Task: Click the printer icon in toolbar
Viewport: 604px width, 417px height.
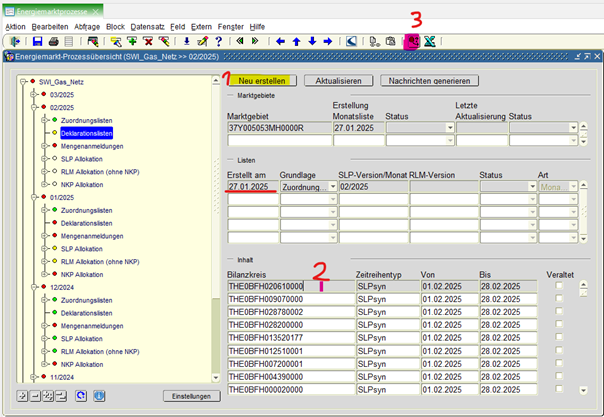Action: coord(52,42)
